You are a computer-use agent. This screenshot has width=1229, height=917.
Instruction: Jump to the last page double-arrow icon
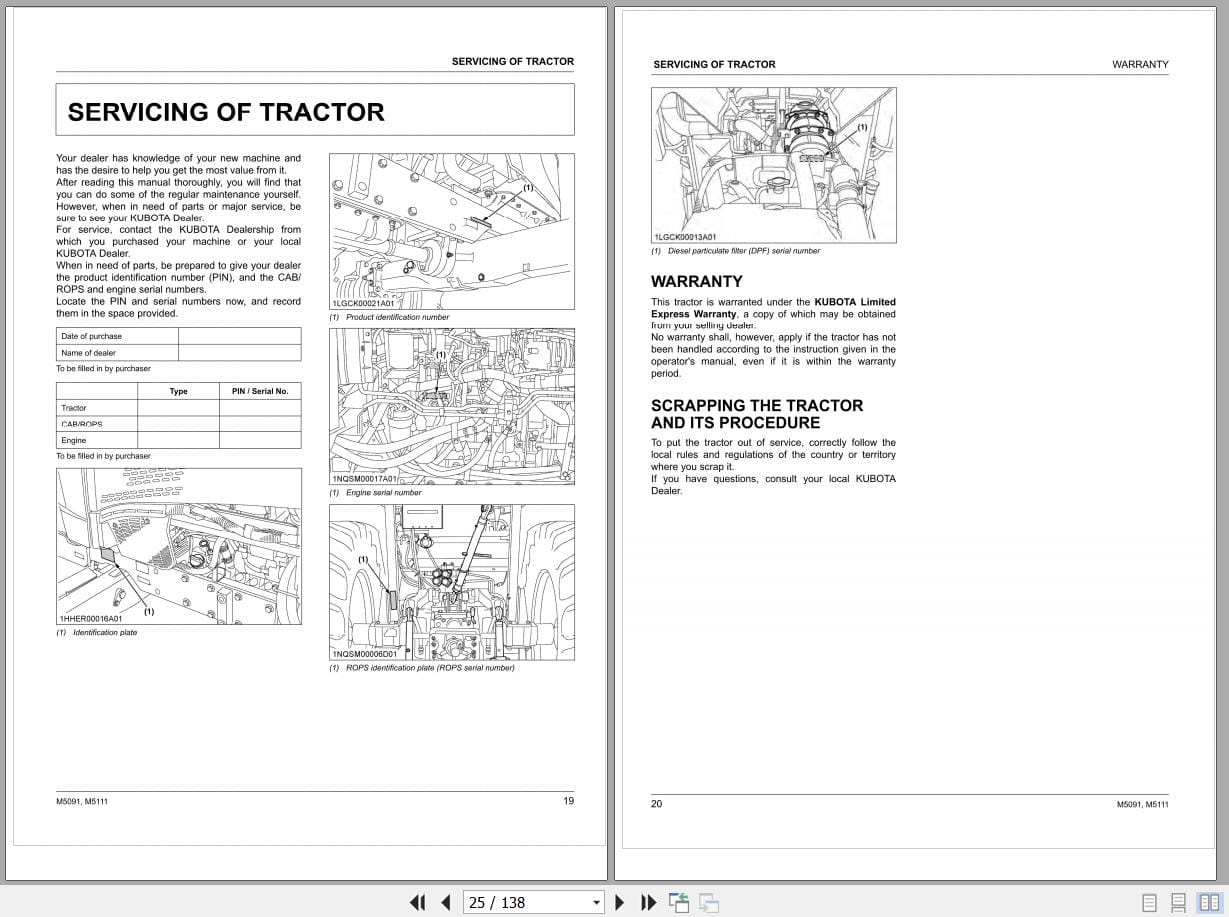coord(648,902)
